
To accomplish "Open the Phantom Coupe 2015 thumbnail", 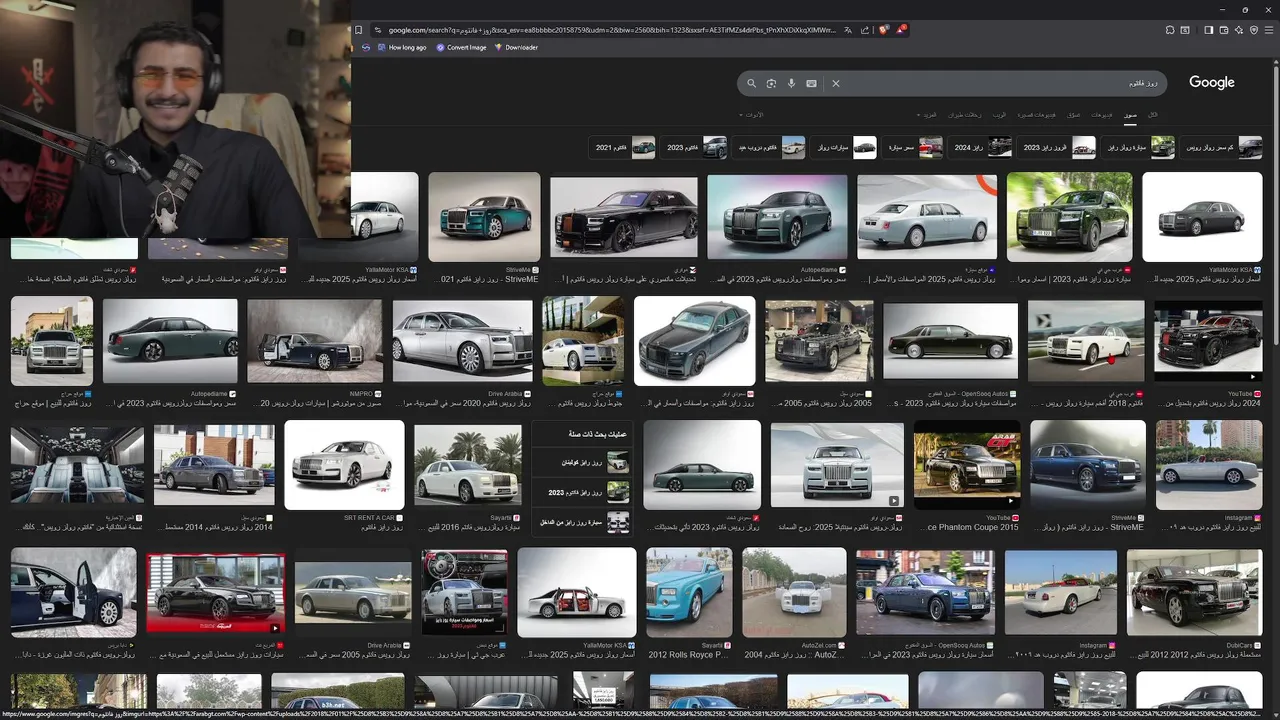I will tap(967, 465).
